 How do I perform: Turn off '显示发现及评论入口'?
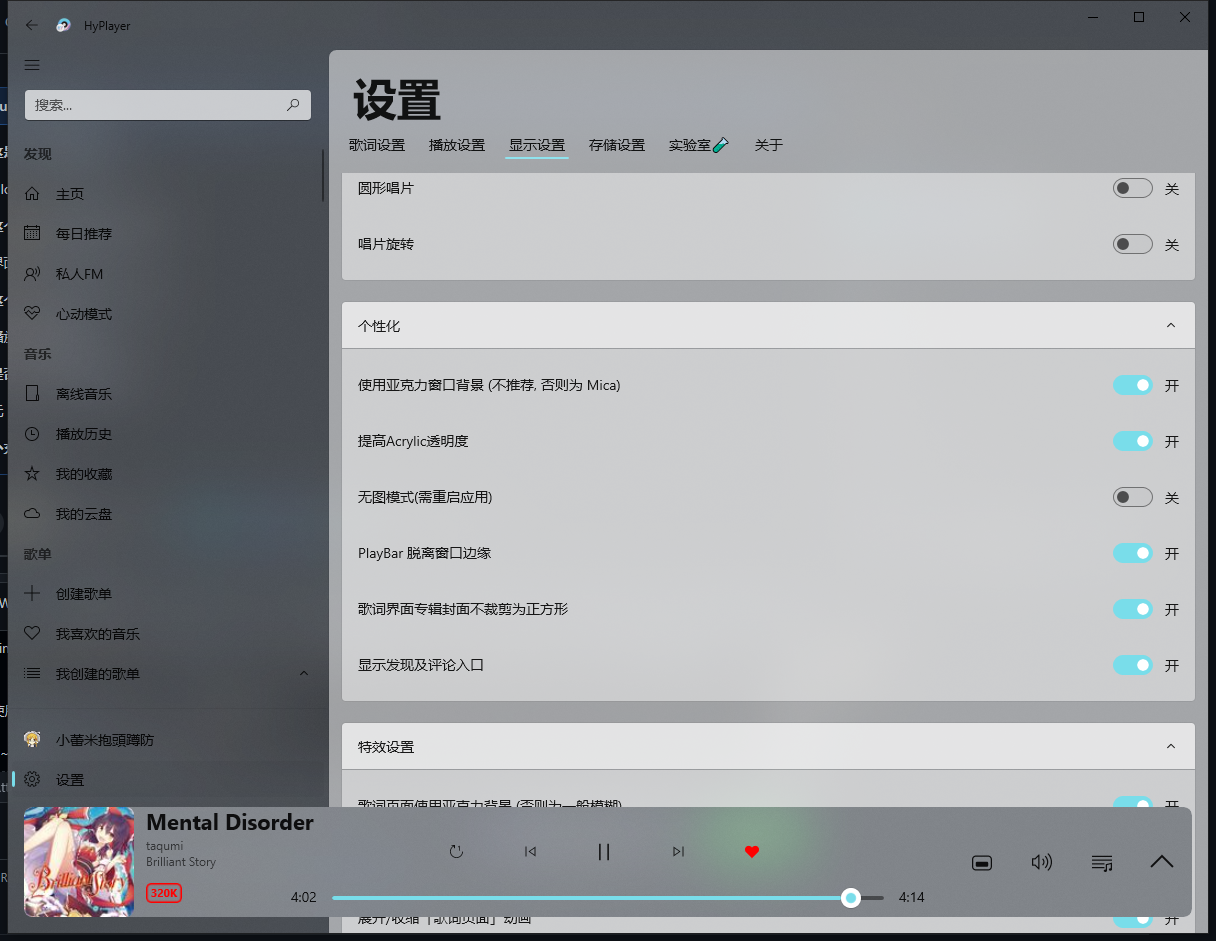coord(1132,665)
